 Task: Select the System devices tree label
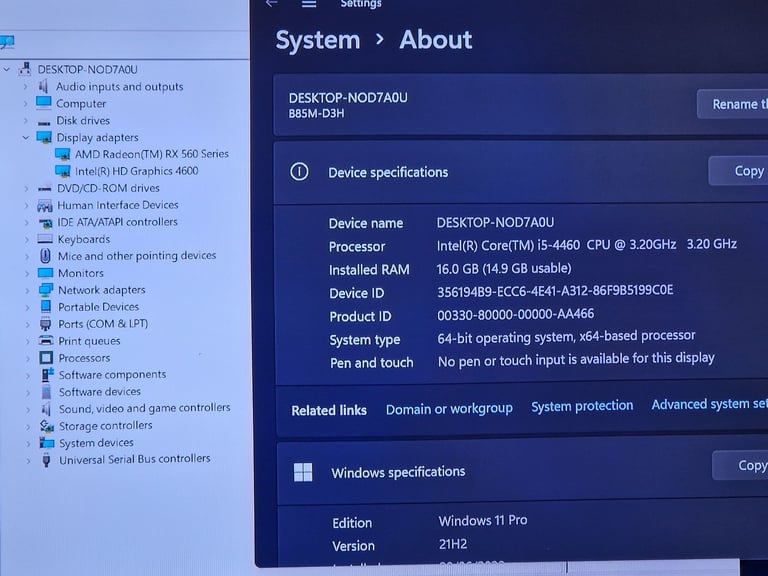coord(96,443)
